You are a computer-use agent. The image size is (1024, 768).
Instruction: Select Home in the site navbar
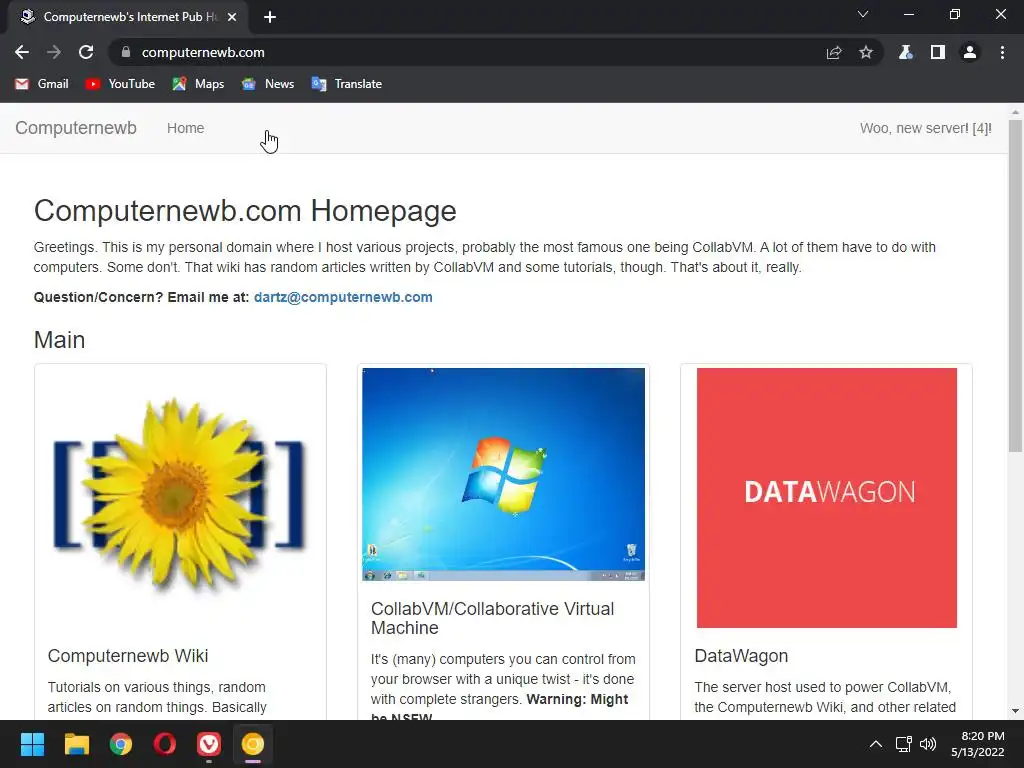click(x=185, y=128)
